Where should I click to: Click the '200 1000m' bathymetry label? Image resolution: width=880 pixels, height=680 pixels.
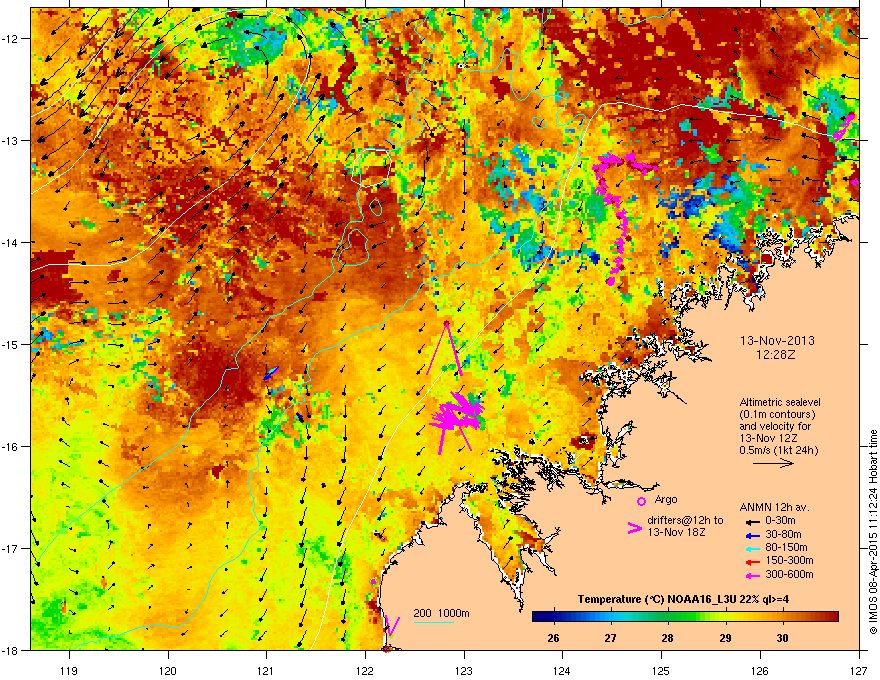point(441,613)
